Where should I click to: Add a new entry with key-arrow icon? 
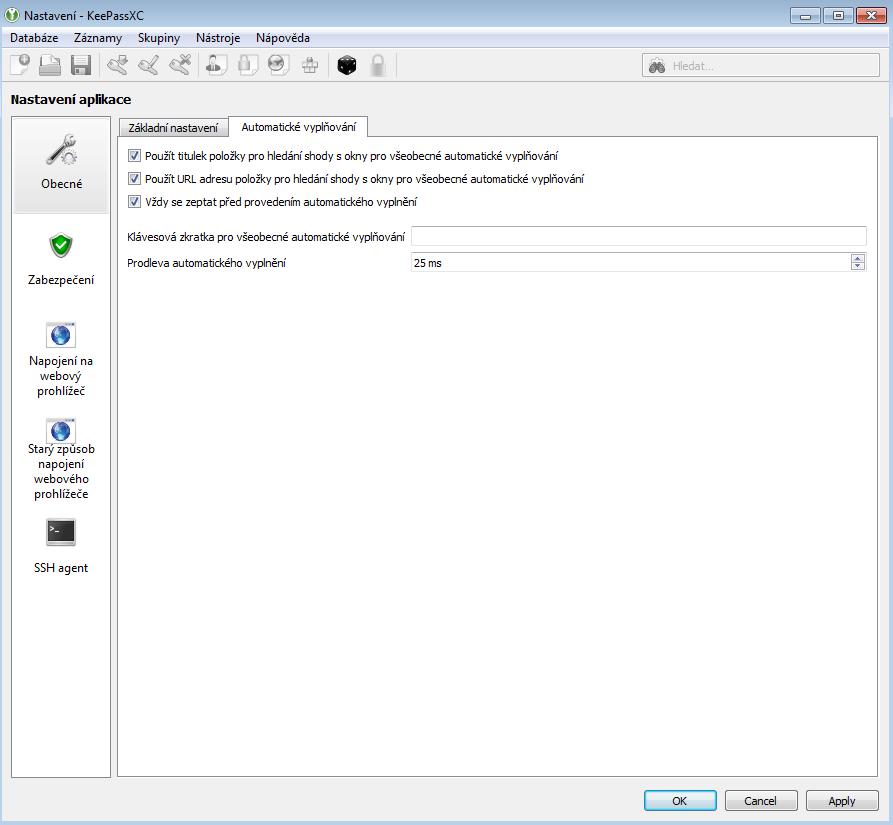(118, 65)
